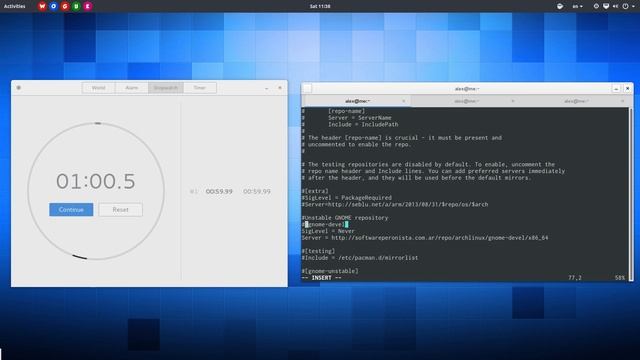Switch to the Alarm tab in Clocks

132,88
